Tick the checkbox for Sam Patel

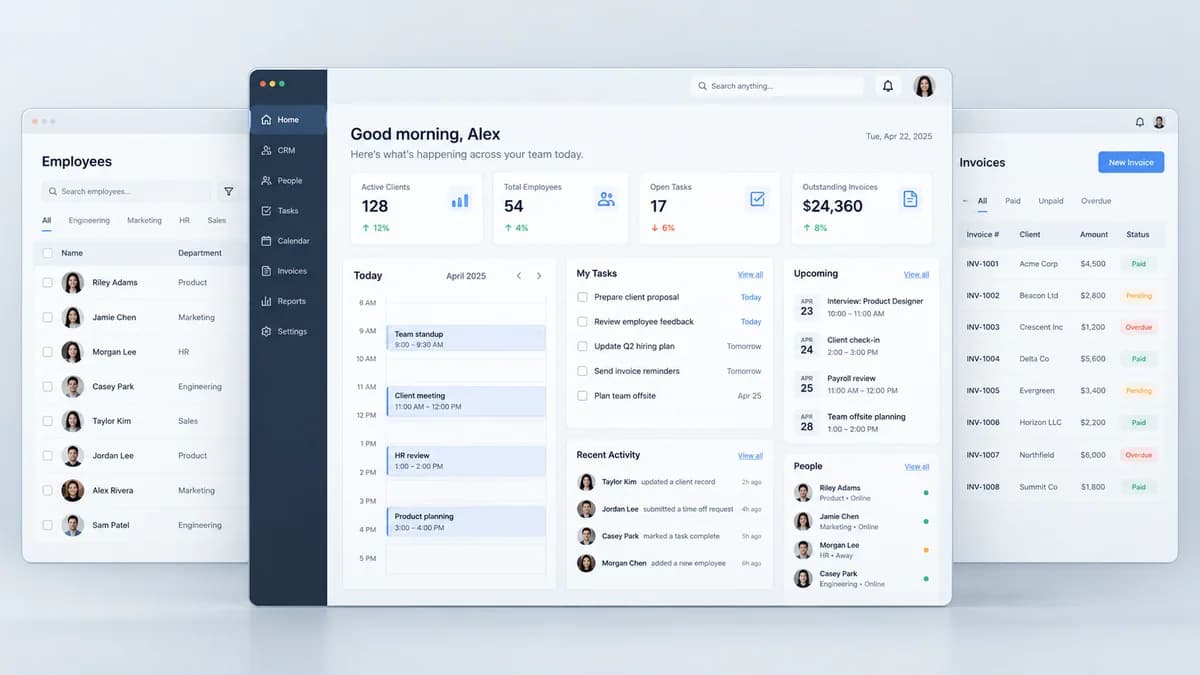[47, 525]
